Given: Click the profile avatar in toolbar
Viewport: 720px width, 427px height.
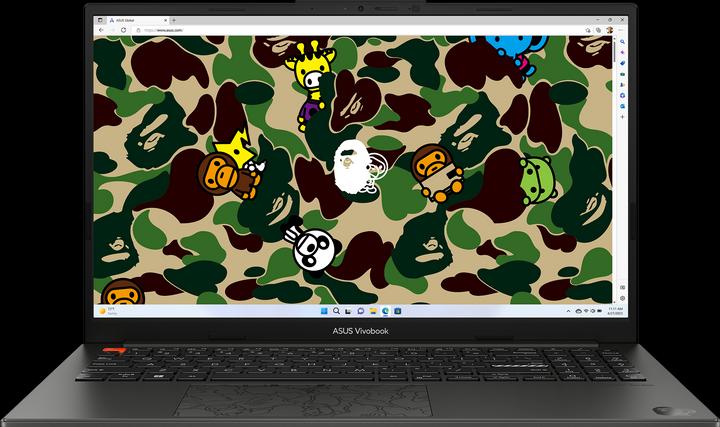Looking at the screenshot, I should pos(609,30).
